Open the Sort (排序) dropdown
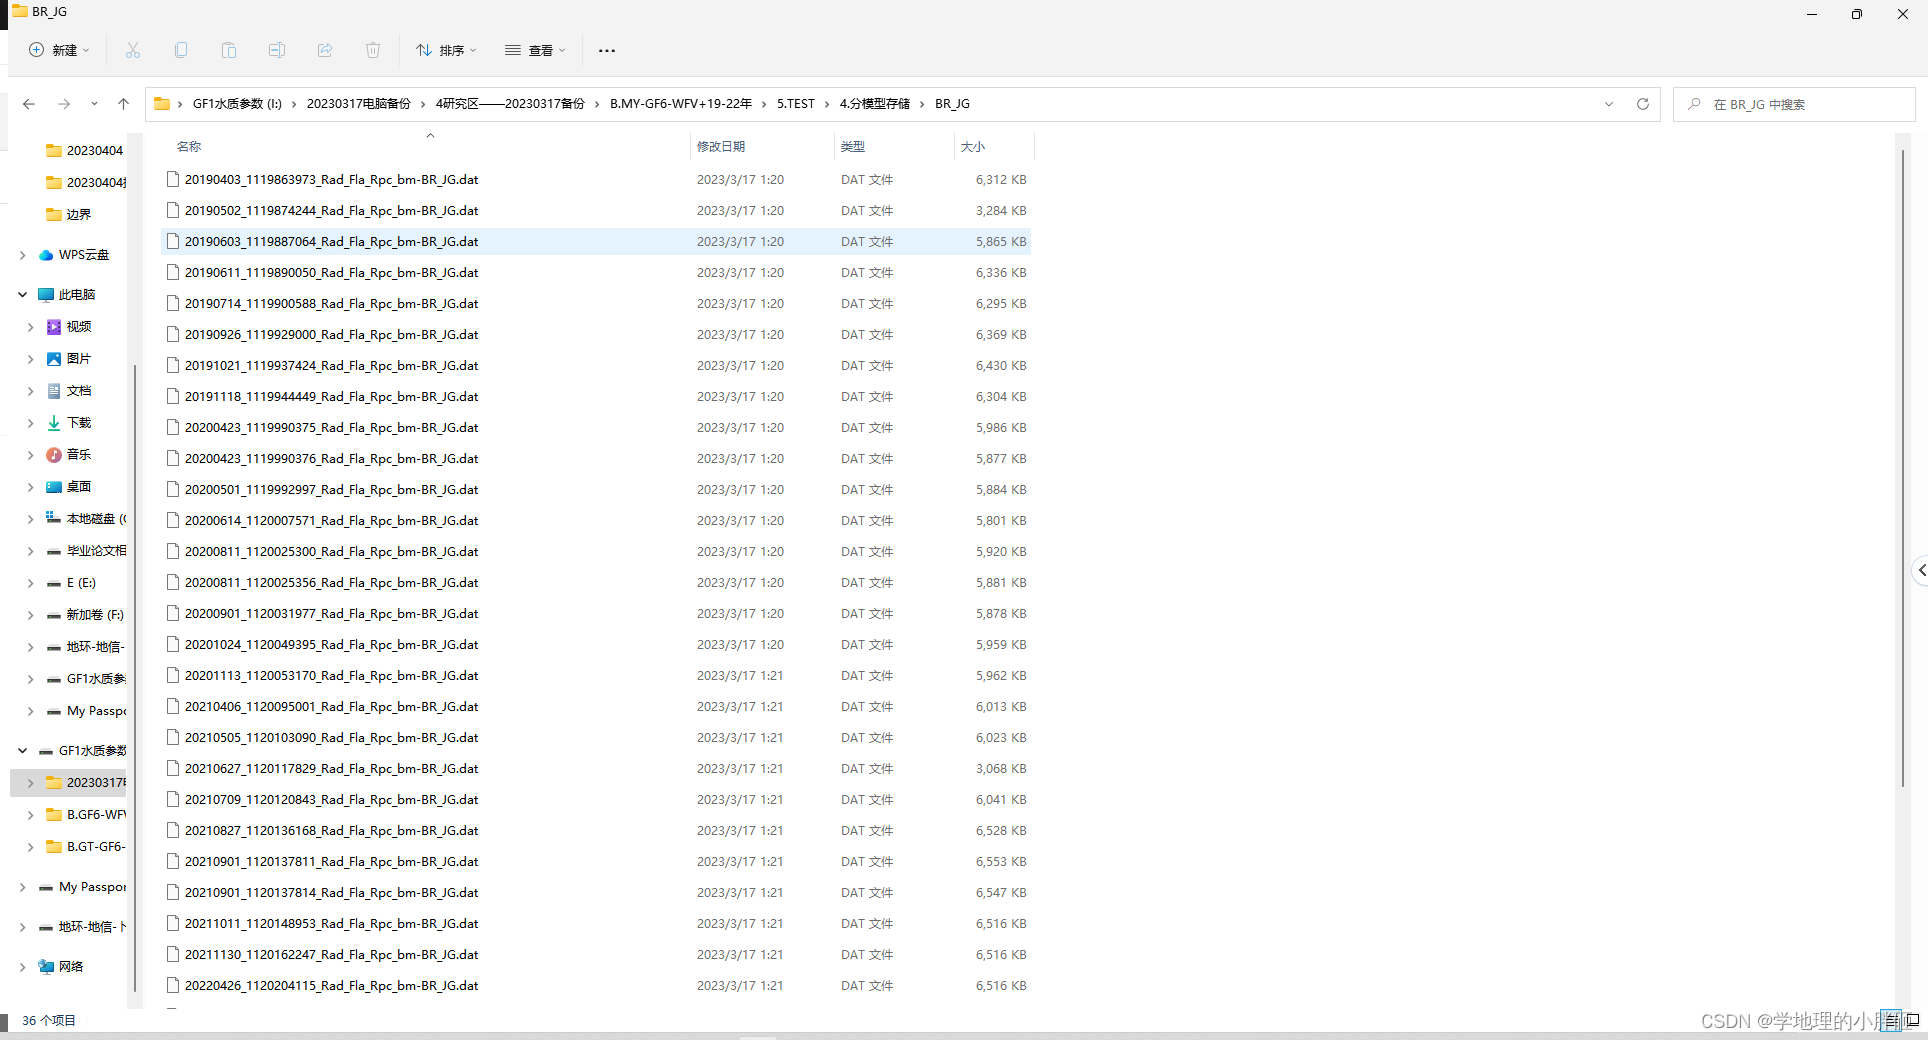This screenshot has width=1928, height=1040. click(446, 50)
